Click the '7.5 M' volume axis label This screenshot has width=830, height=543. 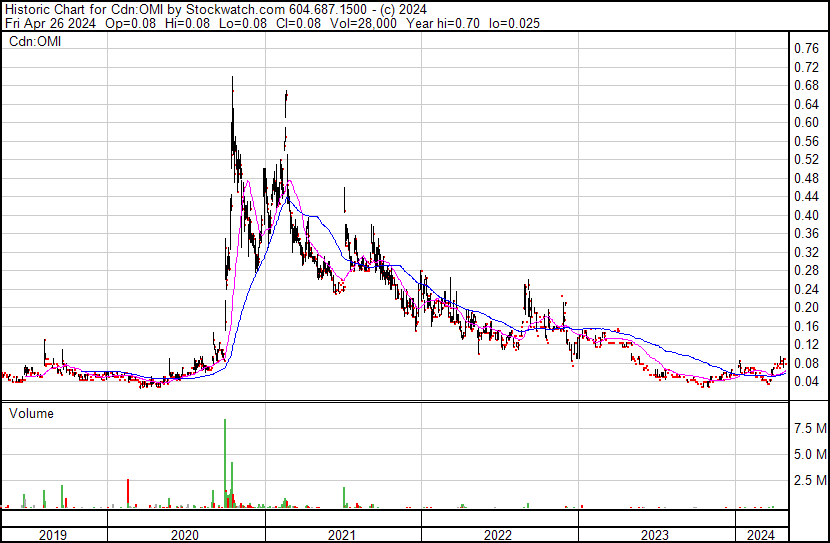point(810,428)
